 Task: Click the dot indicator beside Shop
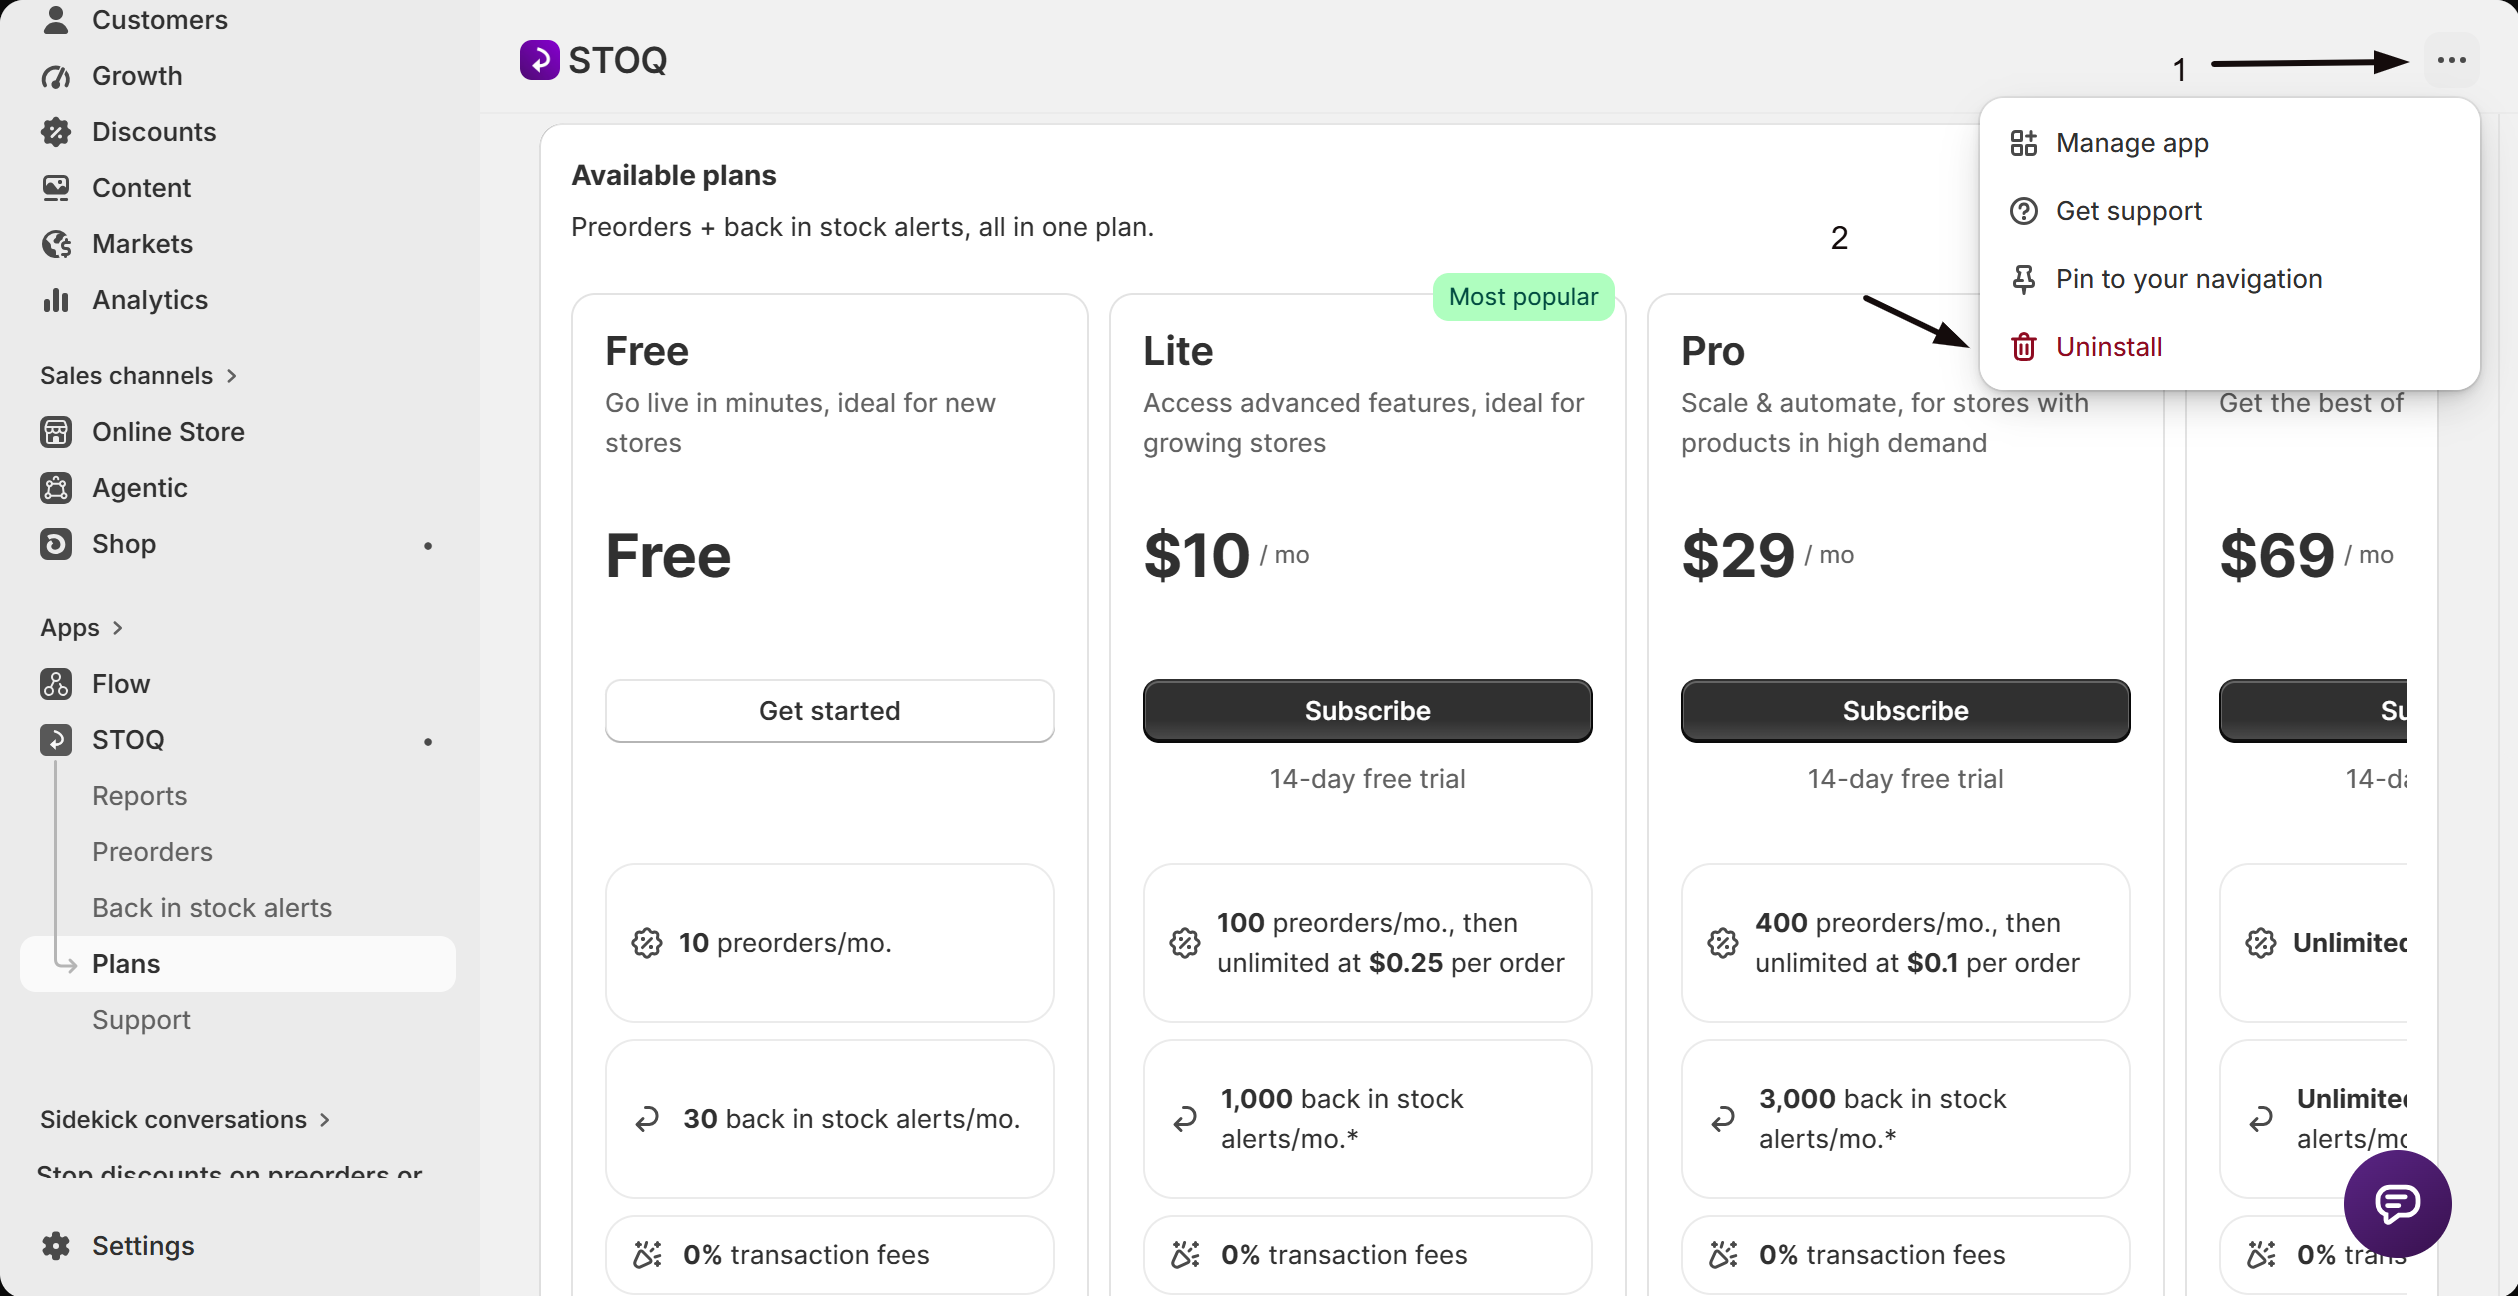(428, 546)
